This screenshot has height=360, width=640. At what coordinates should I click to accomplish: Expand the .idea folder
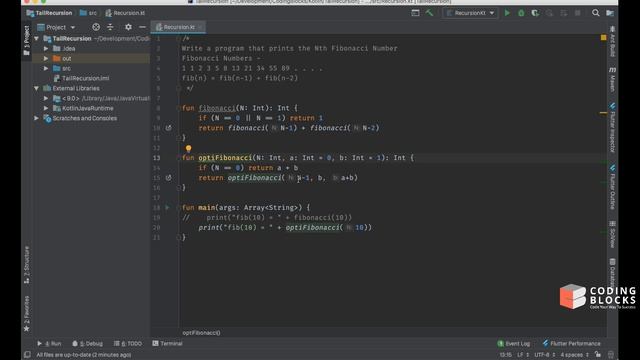point(46,49)
